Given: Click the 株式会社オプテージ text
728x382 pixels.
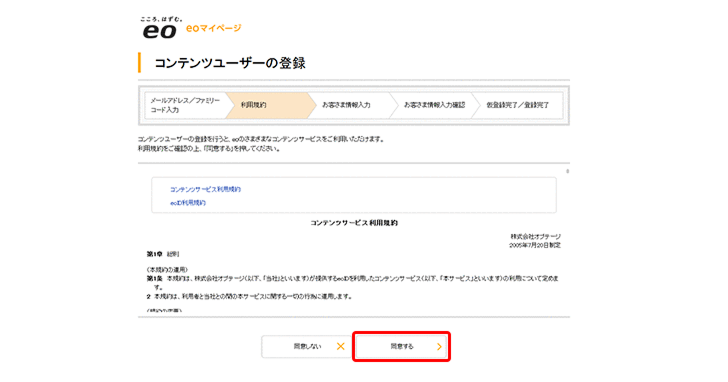Looking at the screenshot, I should [x=535, y=237].
